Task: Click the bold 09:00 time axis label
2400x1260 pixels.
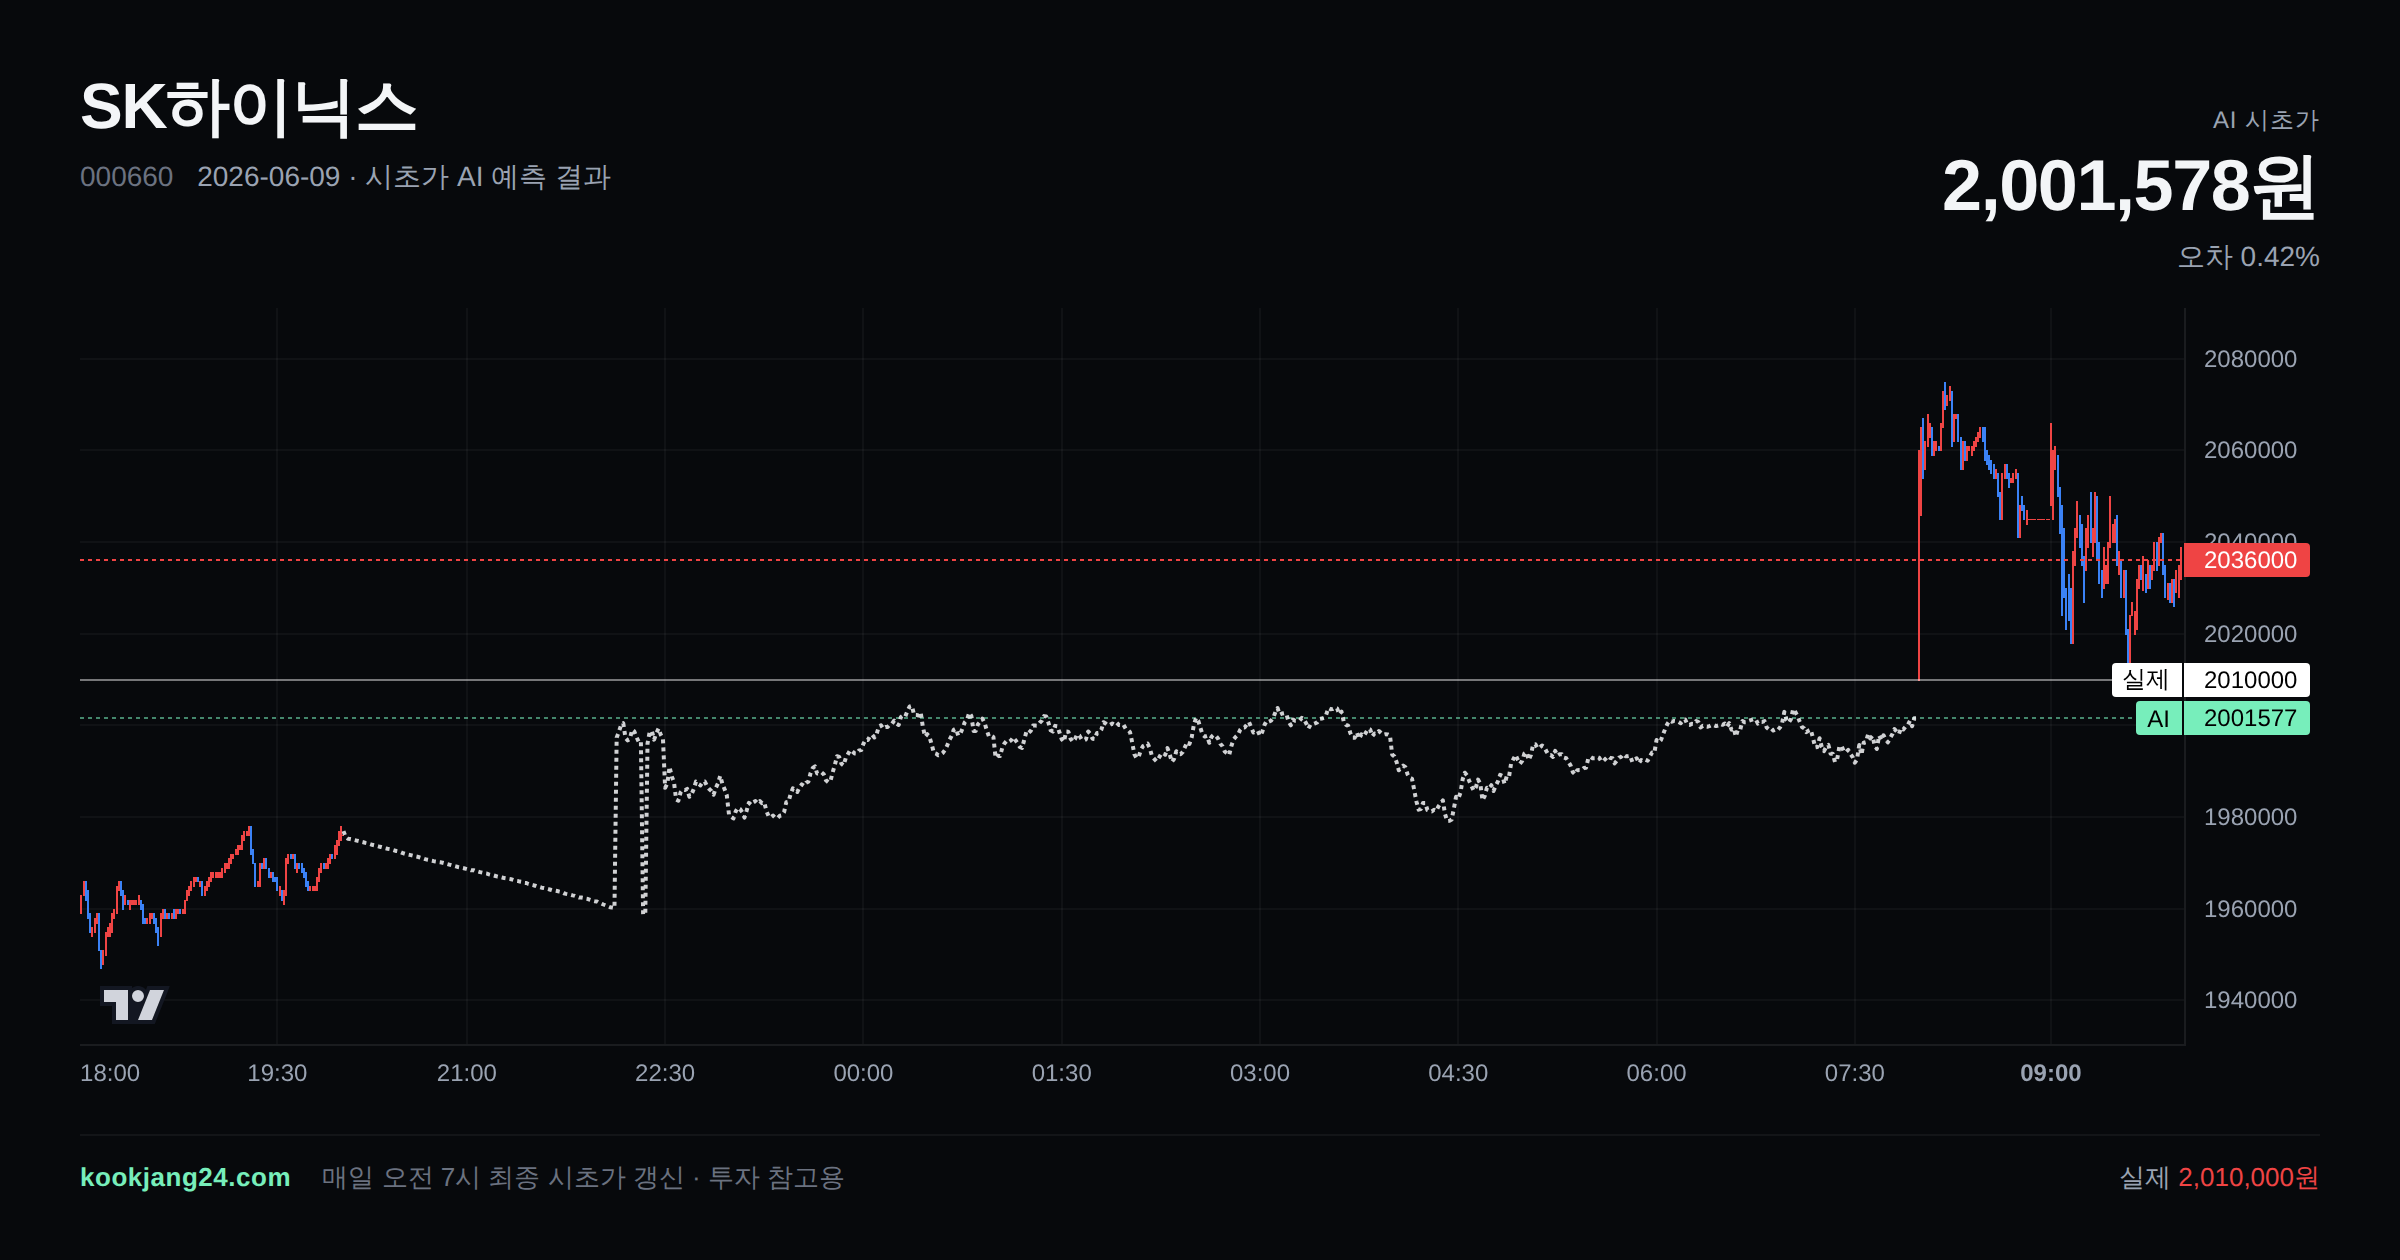Action: click(2051, 1073)
